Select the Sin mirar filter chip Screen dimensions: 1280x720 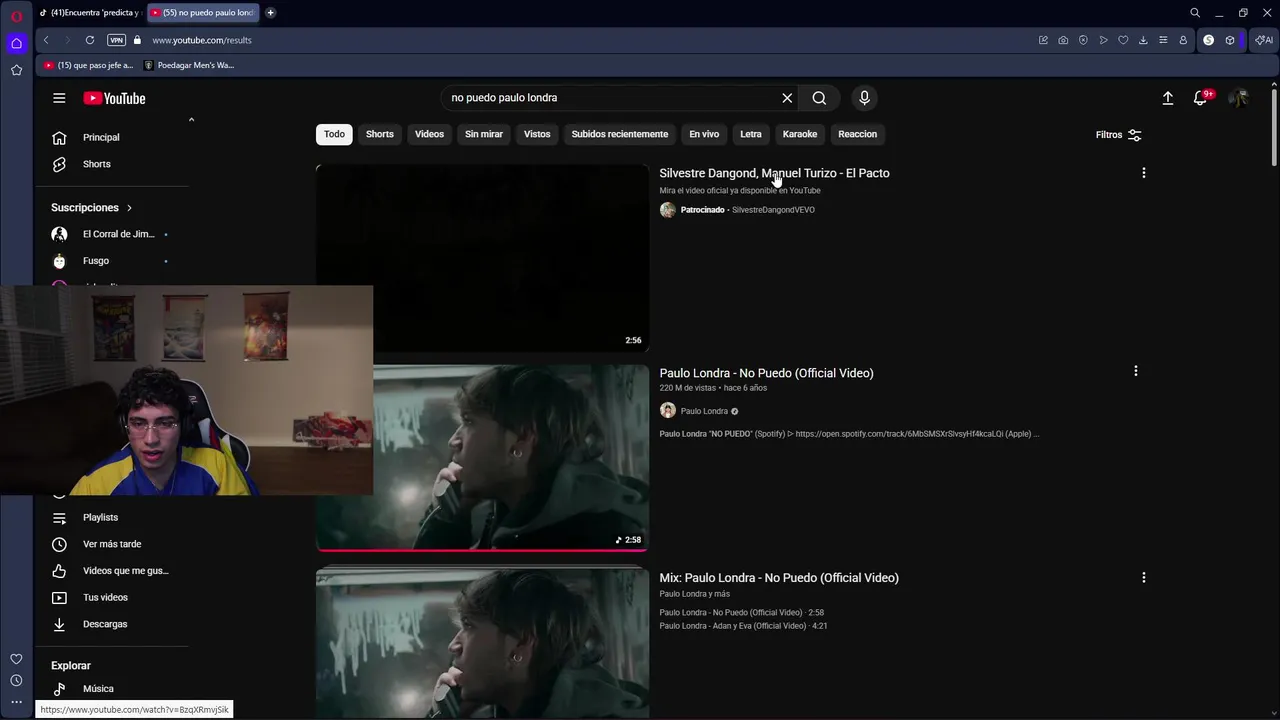pos(483,134)
